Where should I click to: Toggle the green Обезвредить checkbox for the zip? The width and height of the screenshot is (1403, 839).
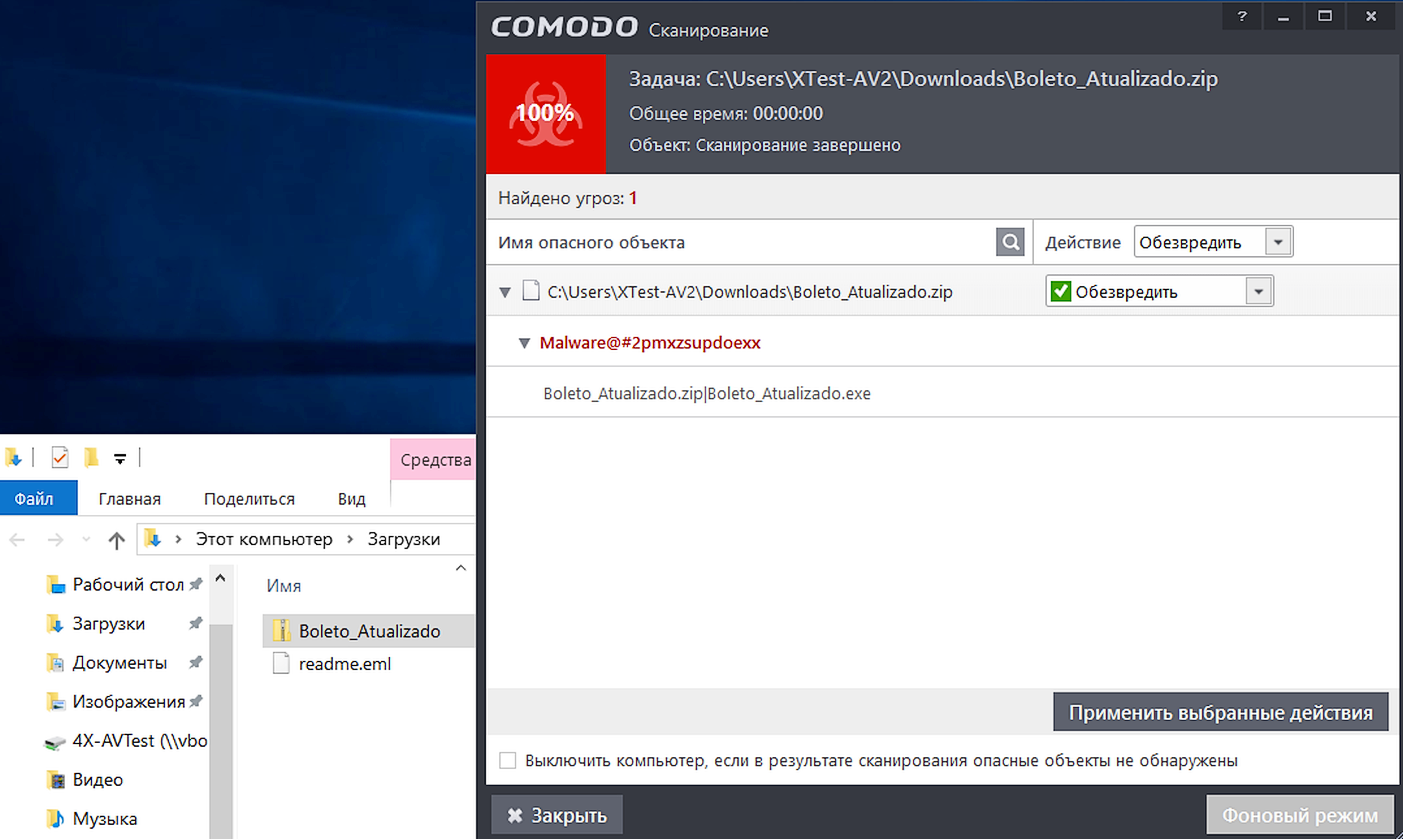point(1061,292)
